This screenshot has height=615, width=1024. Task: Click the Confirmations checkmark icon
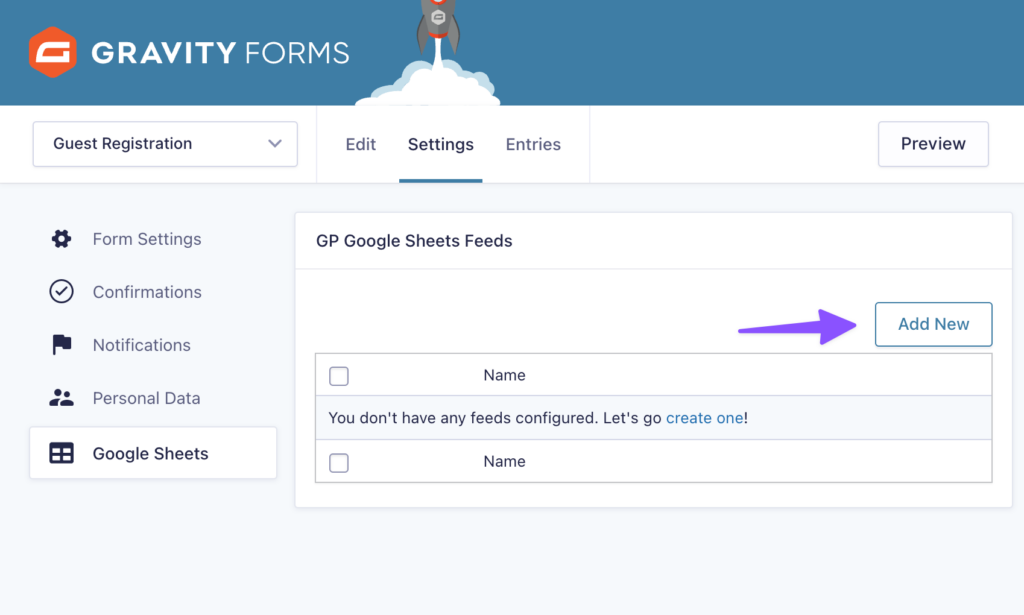61,292
